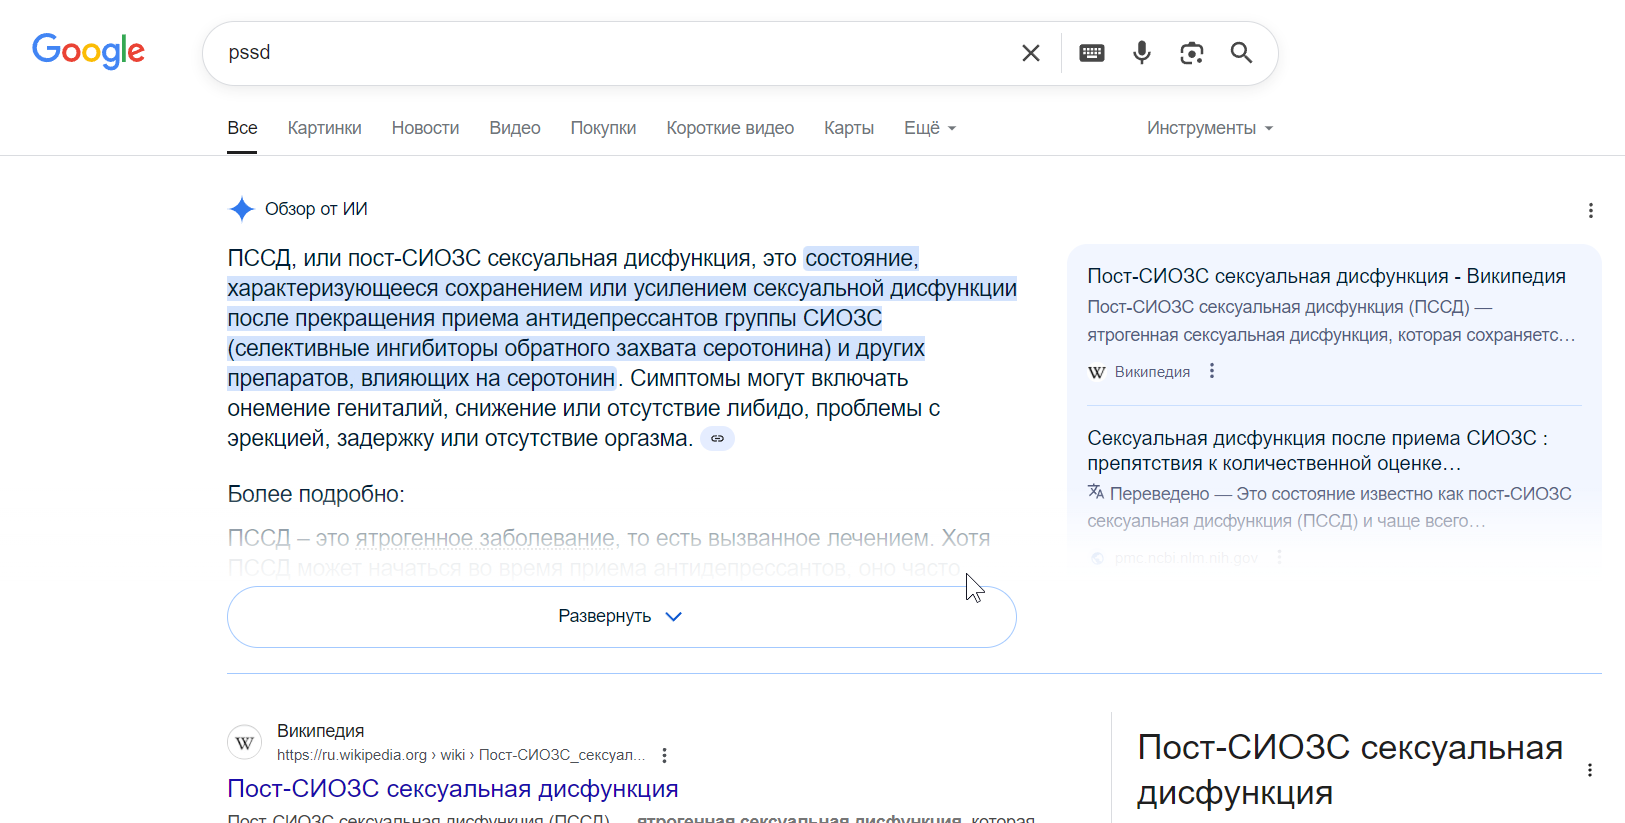Open the Карты tab

pyautogui.click(x=849, y=128)
